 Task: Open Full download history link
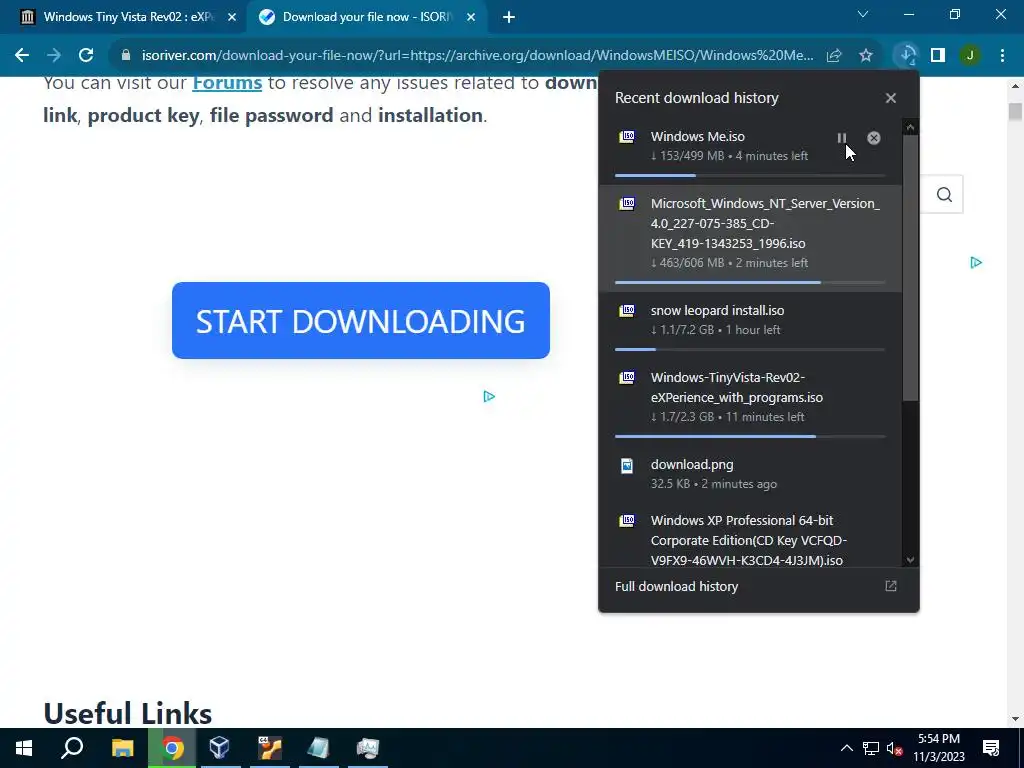(x=677, y=586)
